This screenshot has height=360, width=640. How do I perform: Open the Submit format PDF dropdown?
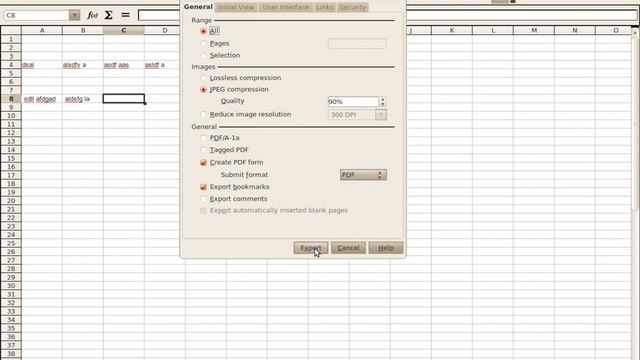tap(363, 175)
